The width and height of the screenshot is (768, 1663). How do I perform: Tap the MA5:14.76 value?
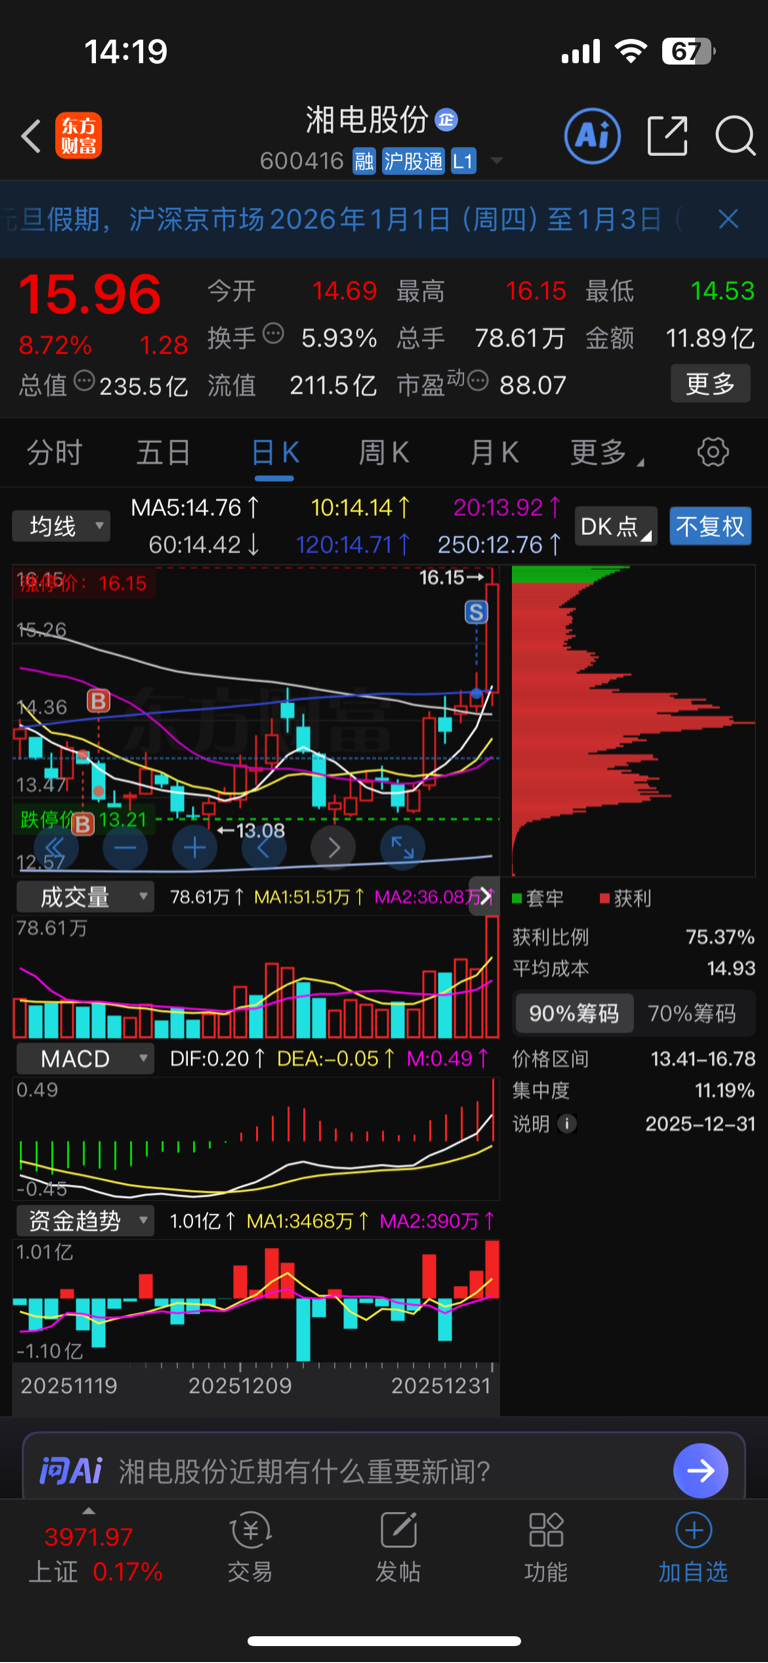click(x=196, y=508)
